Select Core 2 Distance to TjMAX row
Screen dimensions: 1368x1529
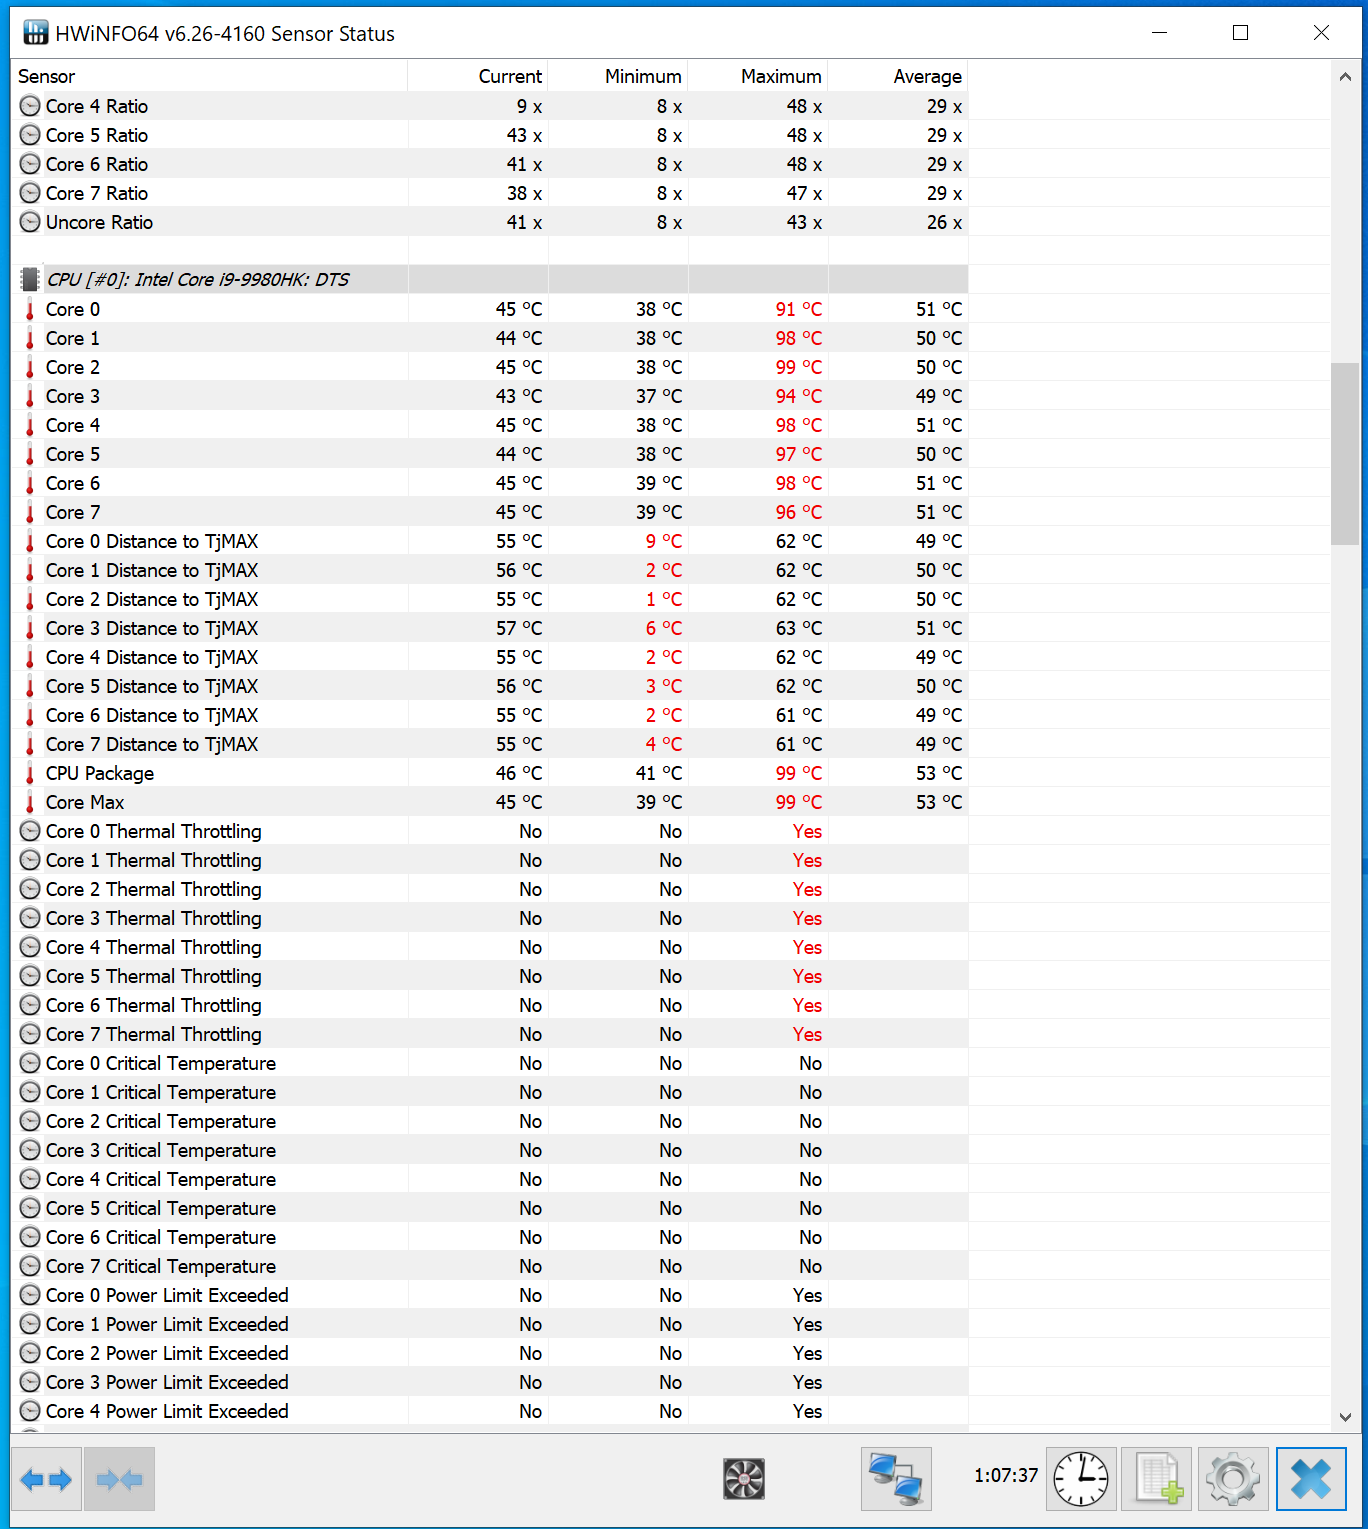[490, 599]
